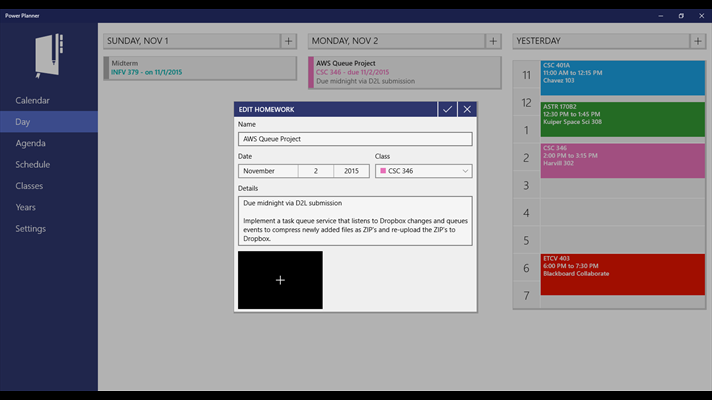Minimize the Power Planner window
The width and height of the screenshot is (712, 400).
[661, 15]
